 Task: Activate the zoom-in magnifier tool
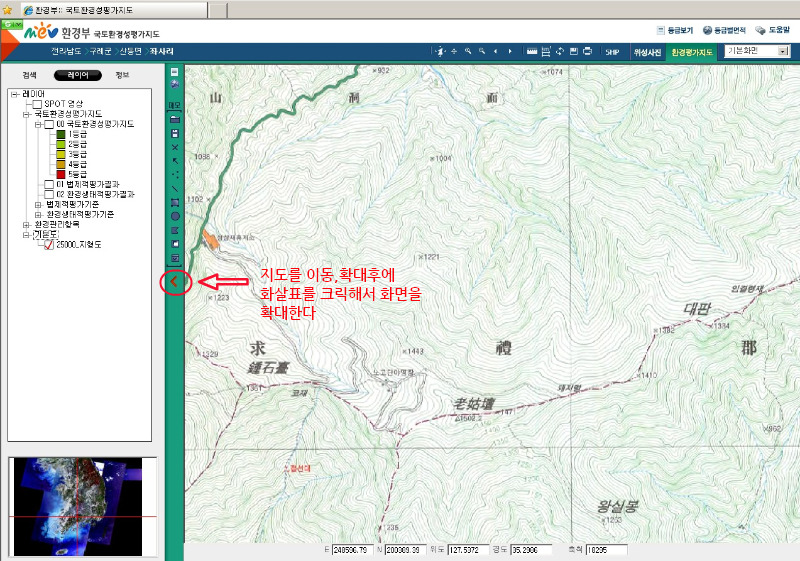(x=468, y=52)
